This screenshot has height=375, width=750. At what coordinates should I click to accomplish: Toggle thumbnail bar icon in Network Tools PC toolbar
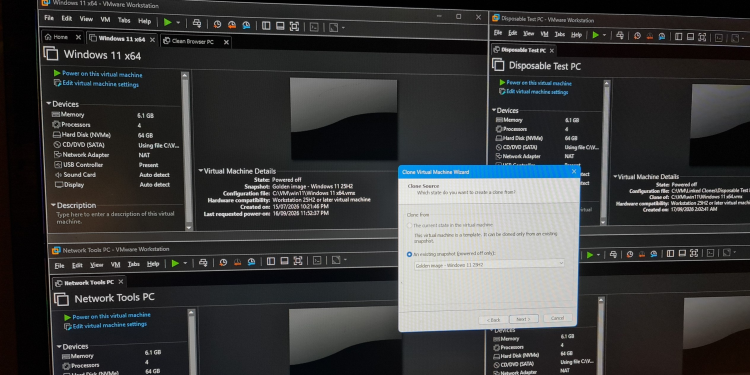click(x=284, y=261)
